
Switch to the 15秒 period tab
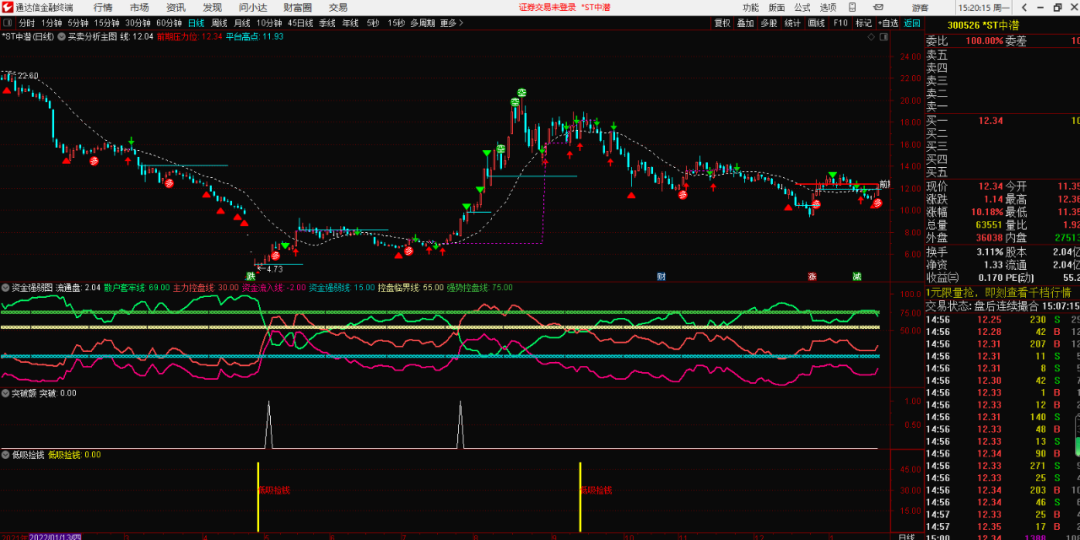tap(396, 22)
